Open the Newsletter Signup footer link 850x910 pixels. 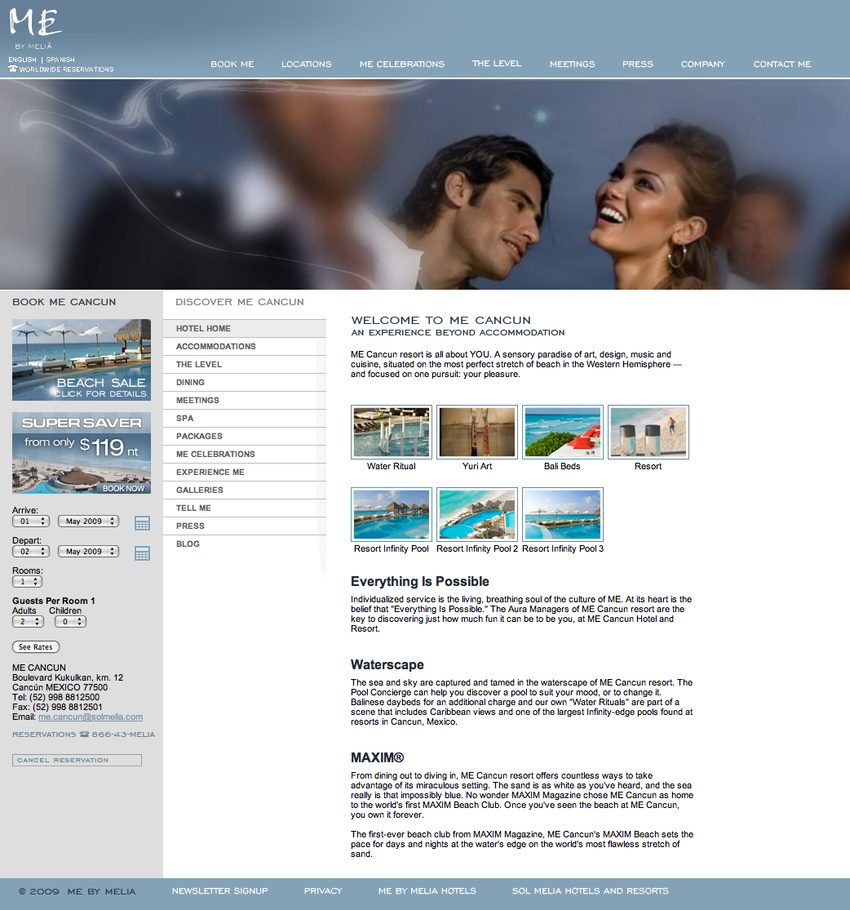(220, 891)
